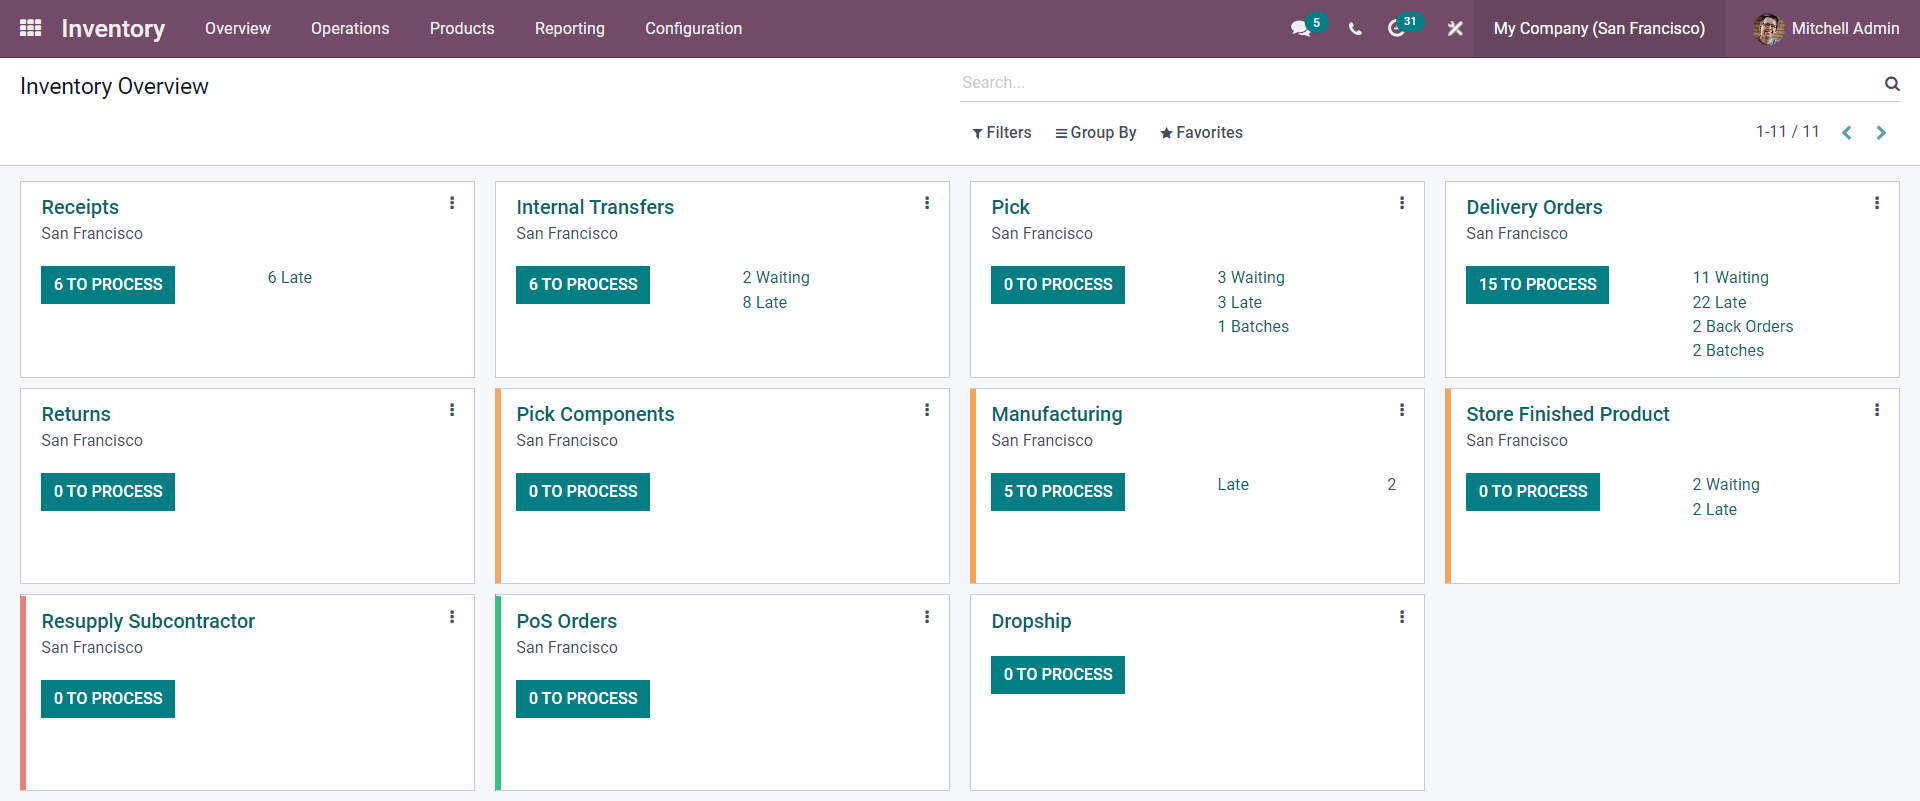Click Resupply Subcontractor 0 TO PROCESS button
This screenshot has height=801, width=1920.
click(x=108, y=699)
